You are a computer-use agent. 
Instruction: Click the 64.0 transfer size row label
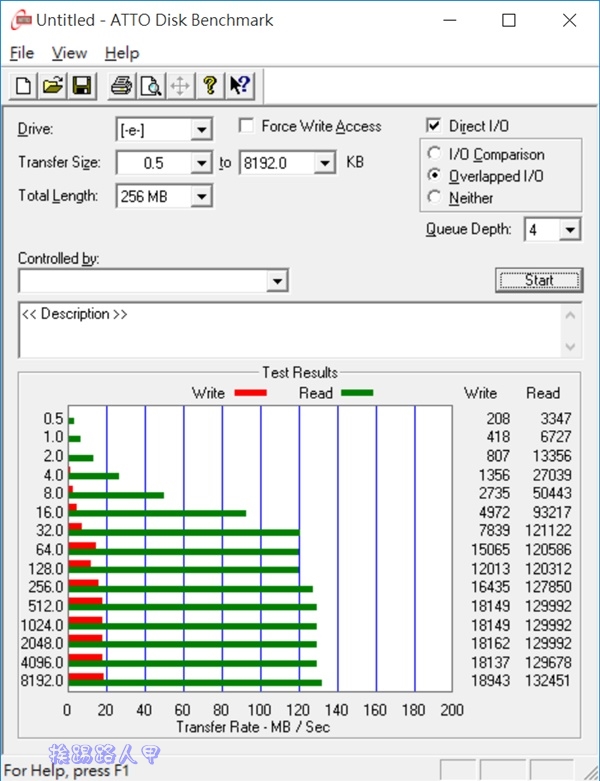pyautogui.click(x=49, y=550)
